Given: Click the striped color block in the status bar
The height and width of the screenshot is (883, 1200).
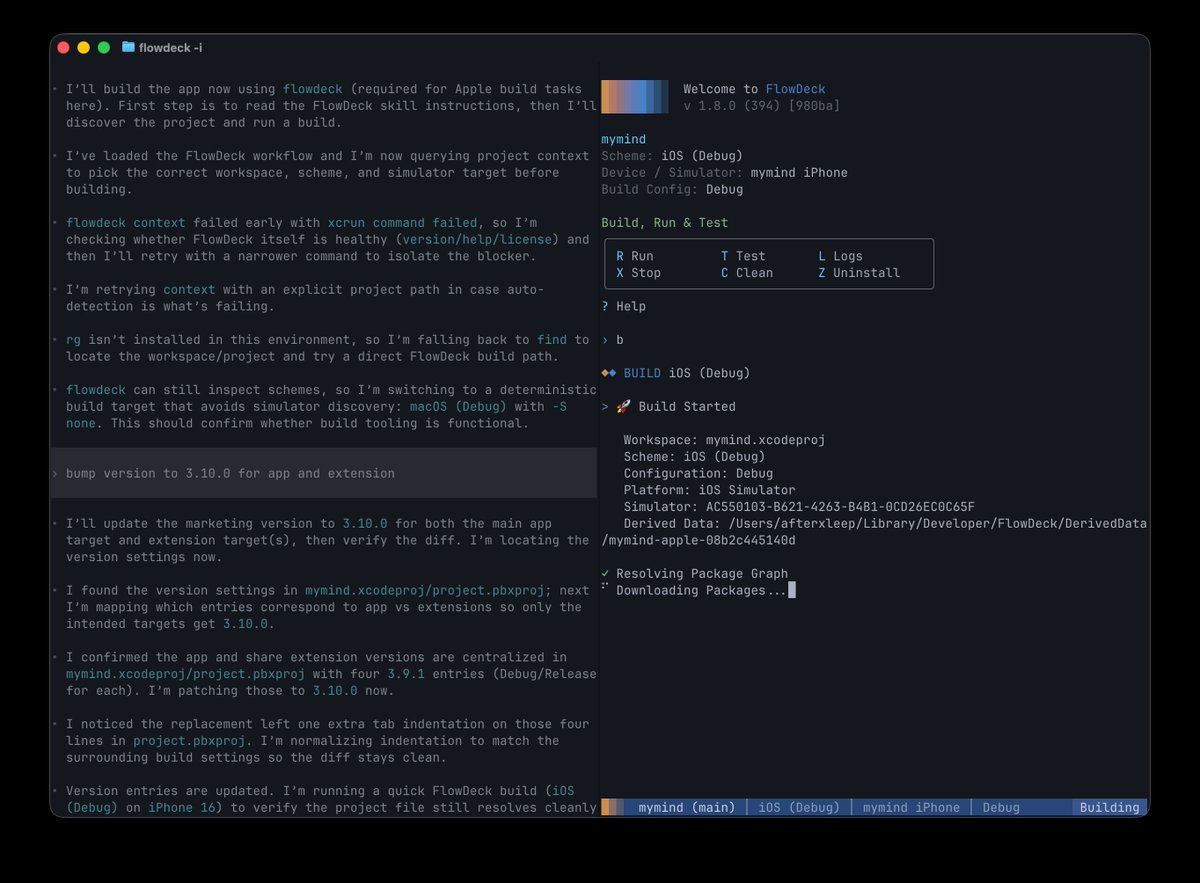Looking at the screenshot, I should pos(614,808).
